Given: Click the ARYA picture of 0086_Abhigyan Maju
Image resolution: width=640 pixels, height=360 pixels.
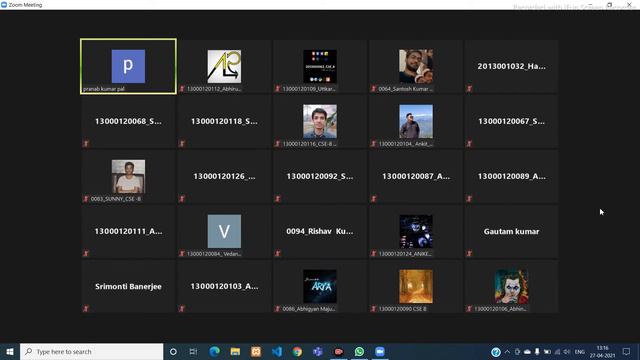Looking at the screenshot, I should tap(320, 287).
